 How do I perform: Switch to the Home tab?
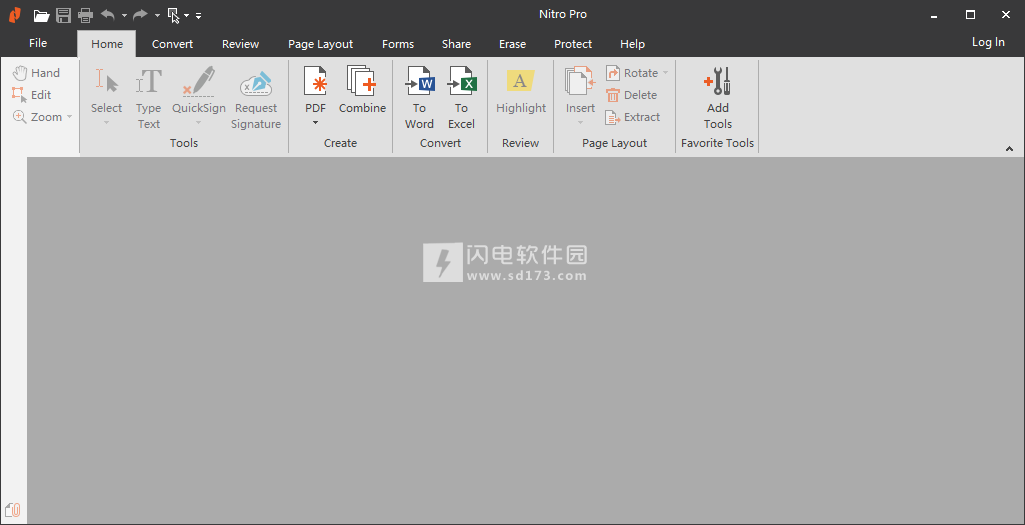(107, 44)
